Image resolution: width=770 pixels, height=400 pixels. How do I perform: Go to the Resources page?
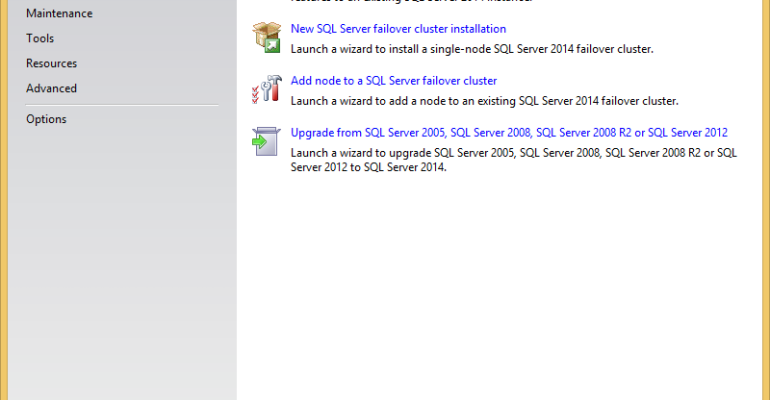(52, 63)
